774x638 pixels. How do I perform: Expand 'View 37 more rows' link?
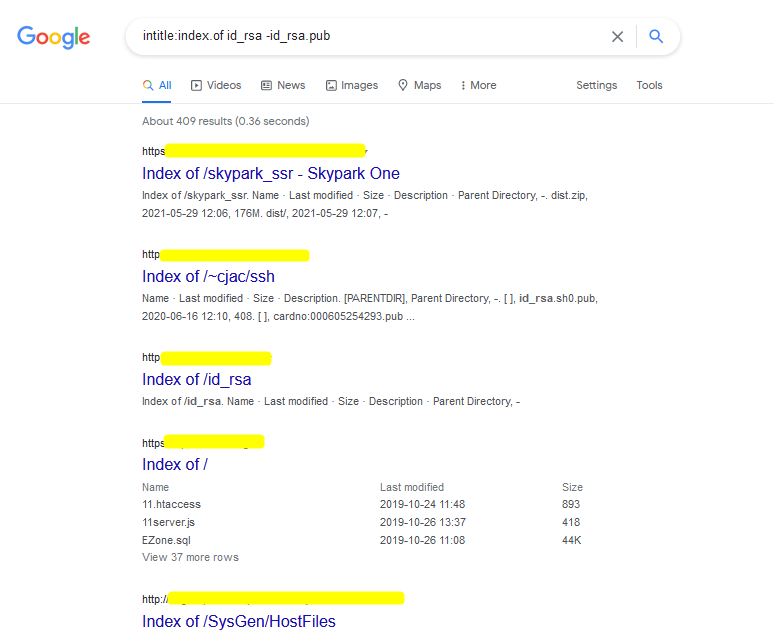(x=191, y=557)
